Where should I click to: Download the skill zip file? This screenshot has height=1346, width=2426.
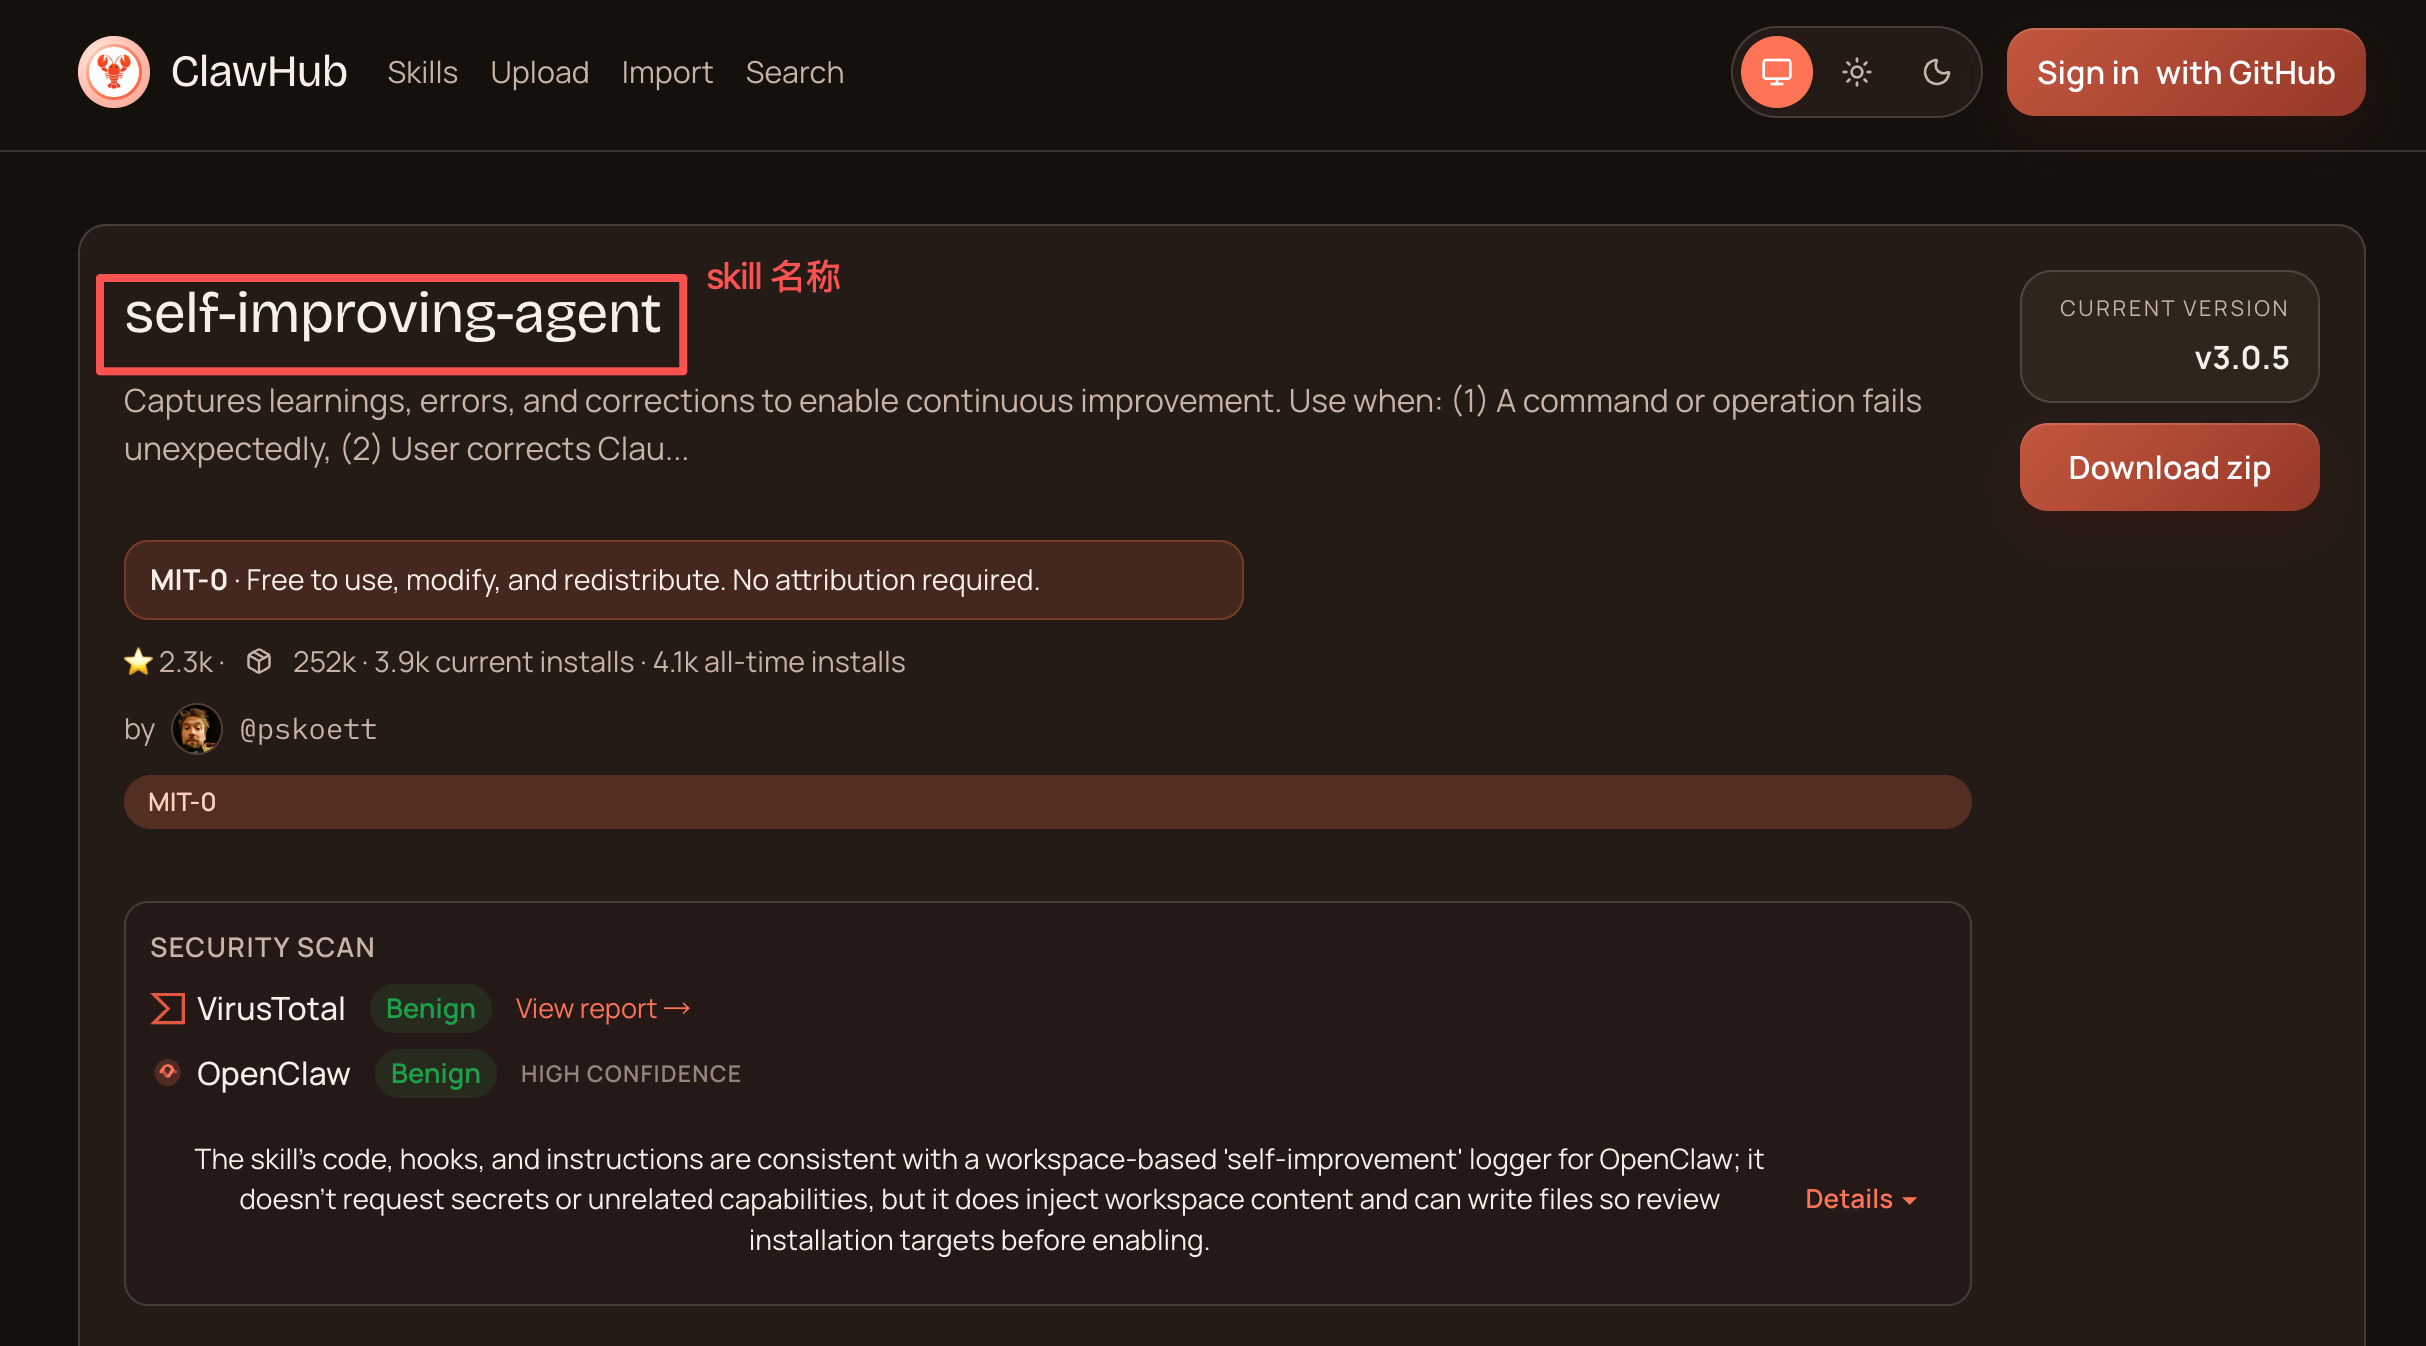point(2169,467)
